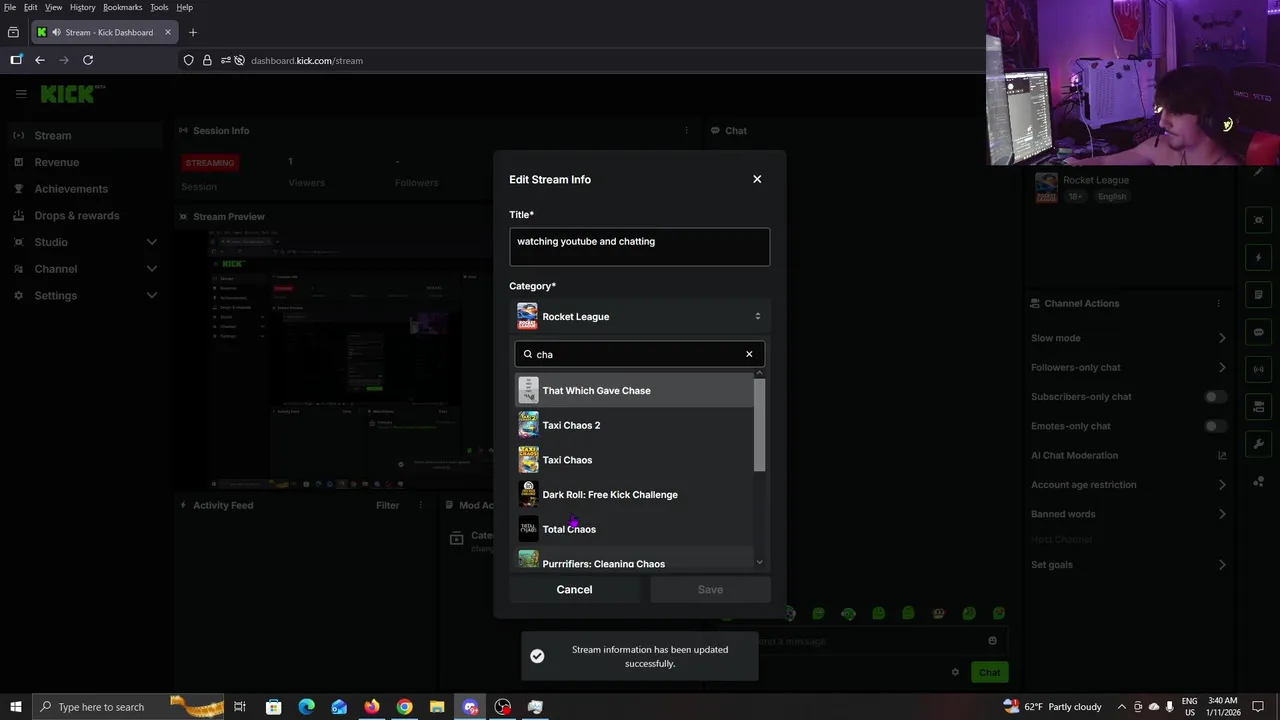Image resolution: width=1280 pixels, height=720 pixels.
Task: Open Task View on the taskbar
Action: pos(240,707)
